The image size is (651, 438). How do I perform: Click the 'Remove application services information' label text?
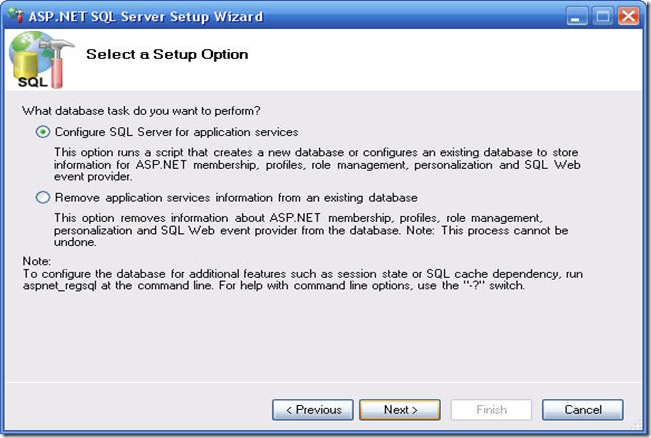tap(236, 198)
